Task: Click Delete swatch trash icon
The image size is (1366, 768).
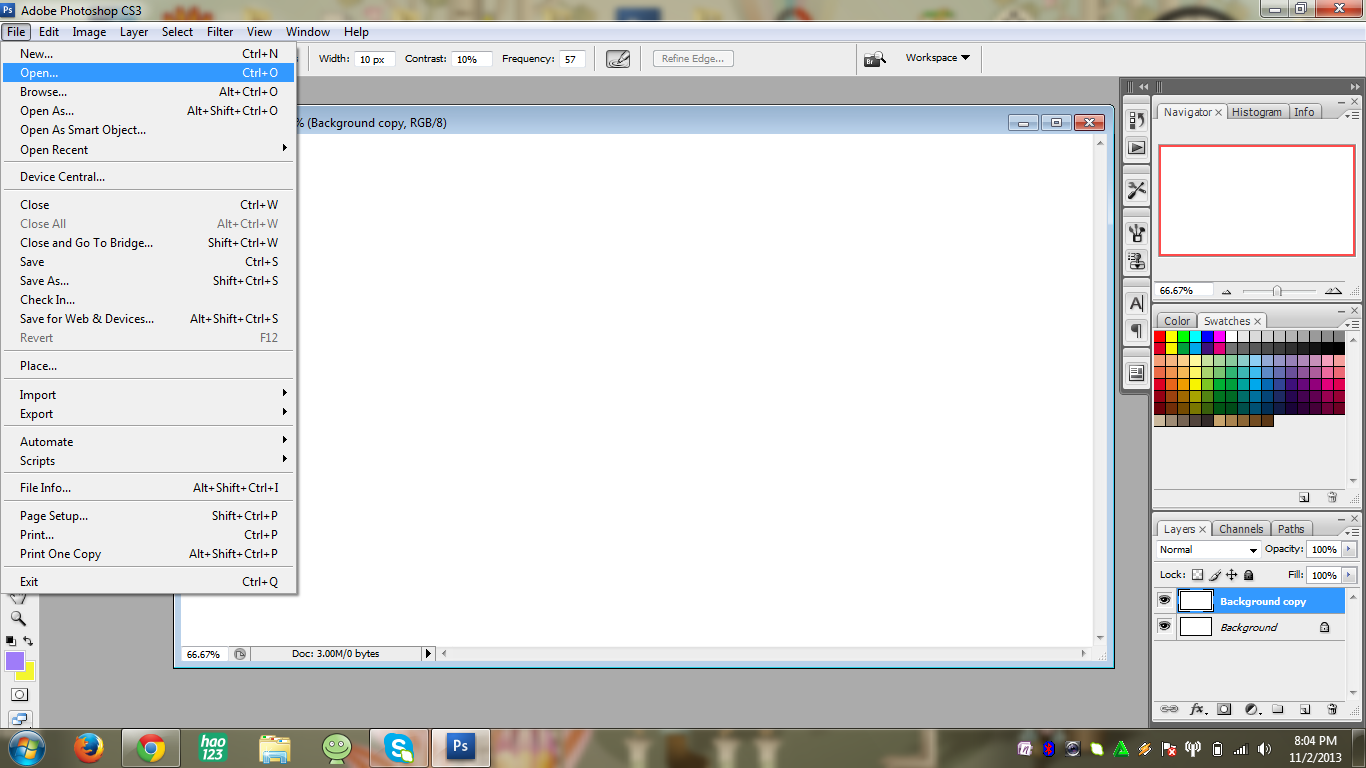Action: (x=1332, y=497)
